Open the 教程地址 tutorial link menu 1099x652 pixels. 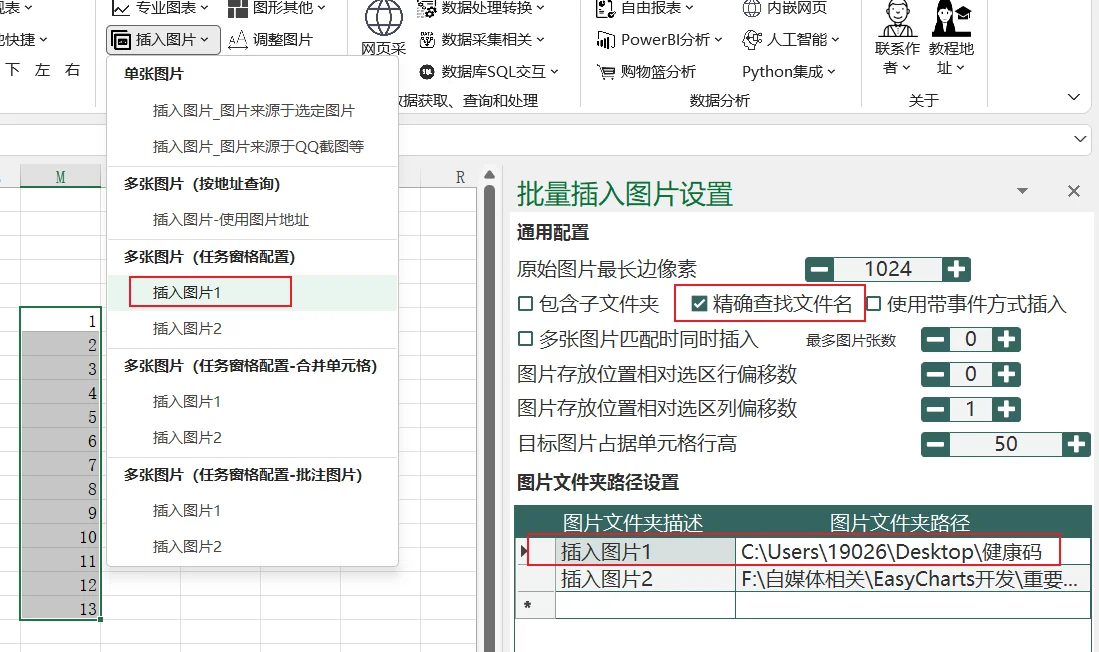pos(951,38)
